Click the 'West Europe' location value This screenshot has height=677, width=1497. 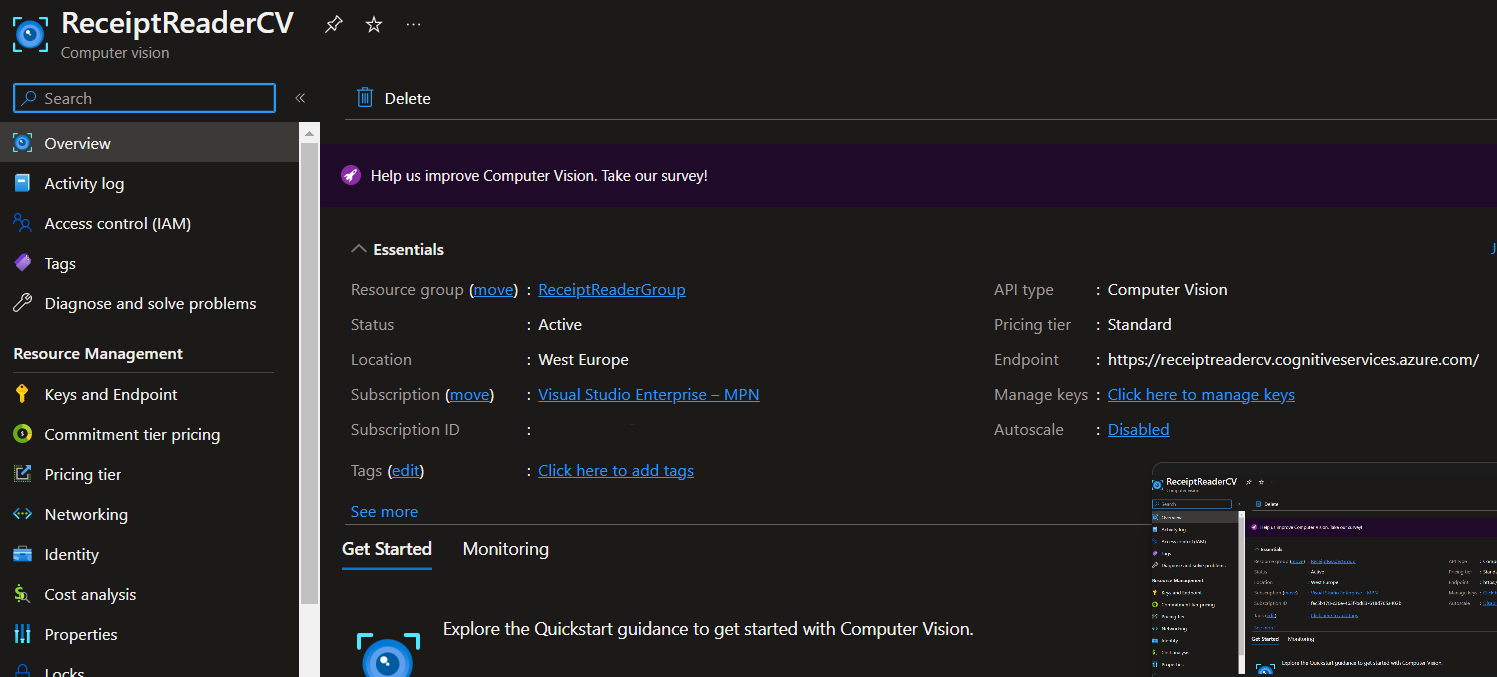[583, 360]
